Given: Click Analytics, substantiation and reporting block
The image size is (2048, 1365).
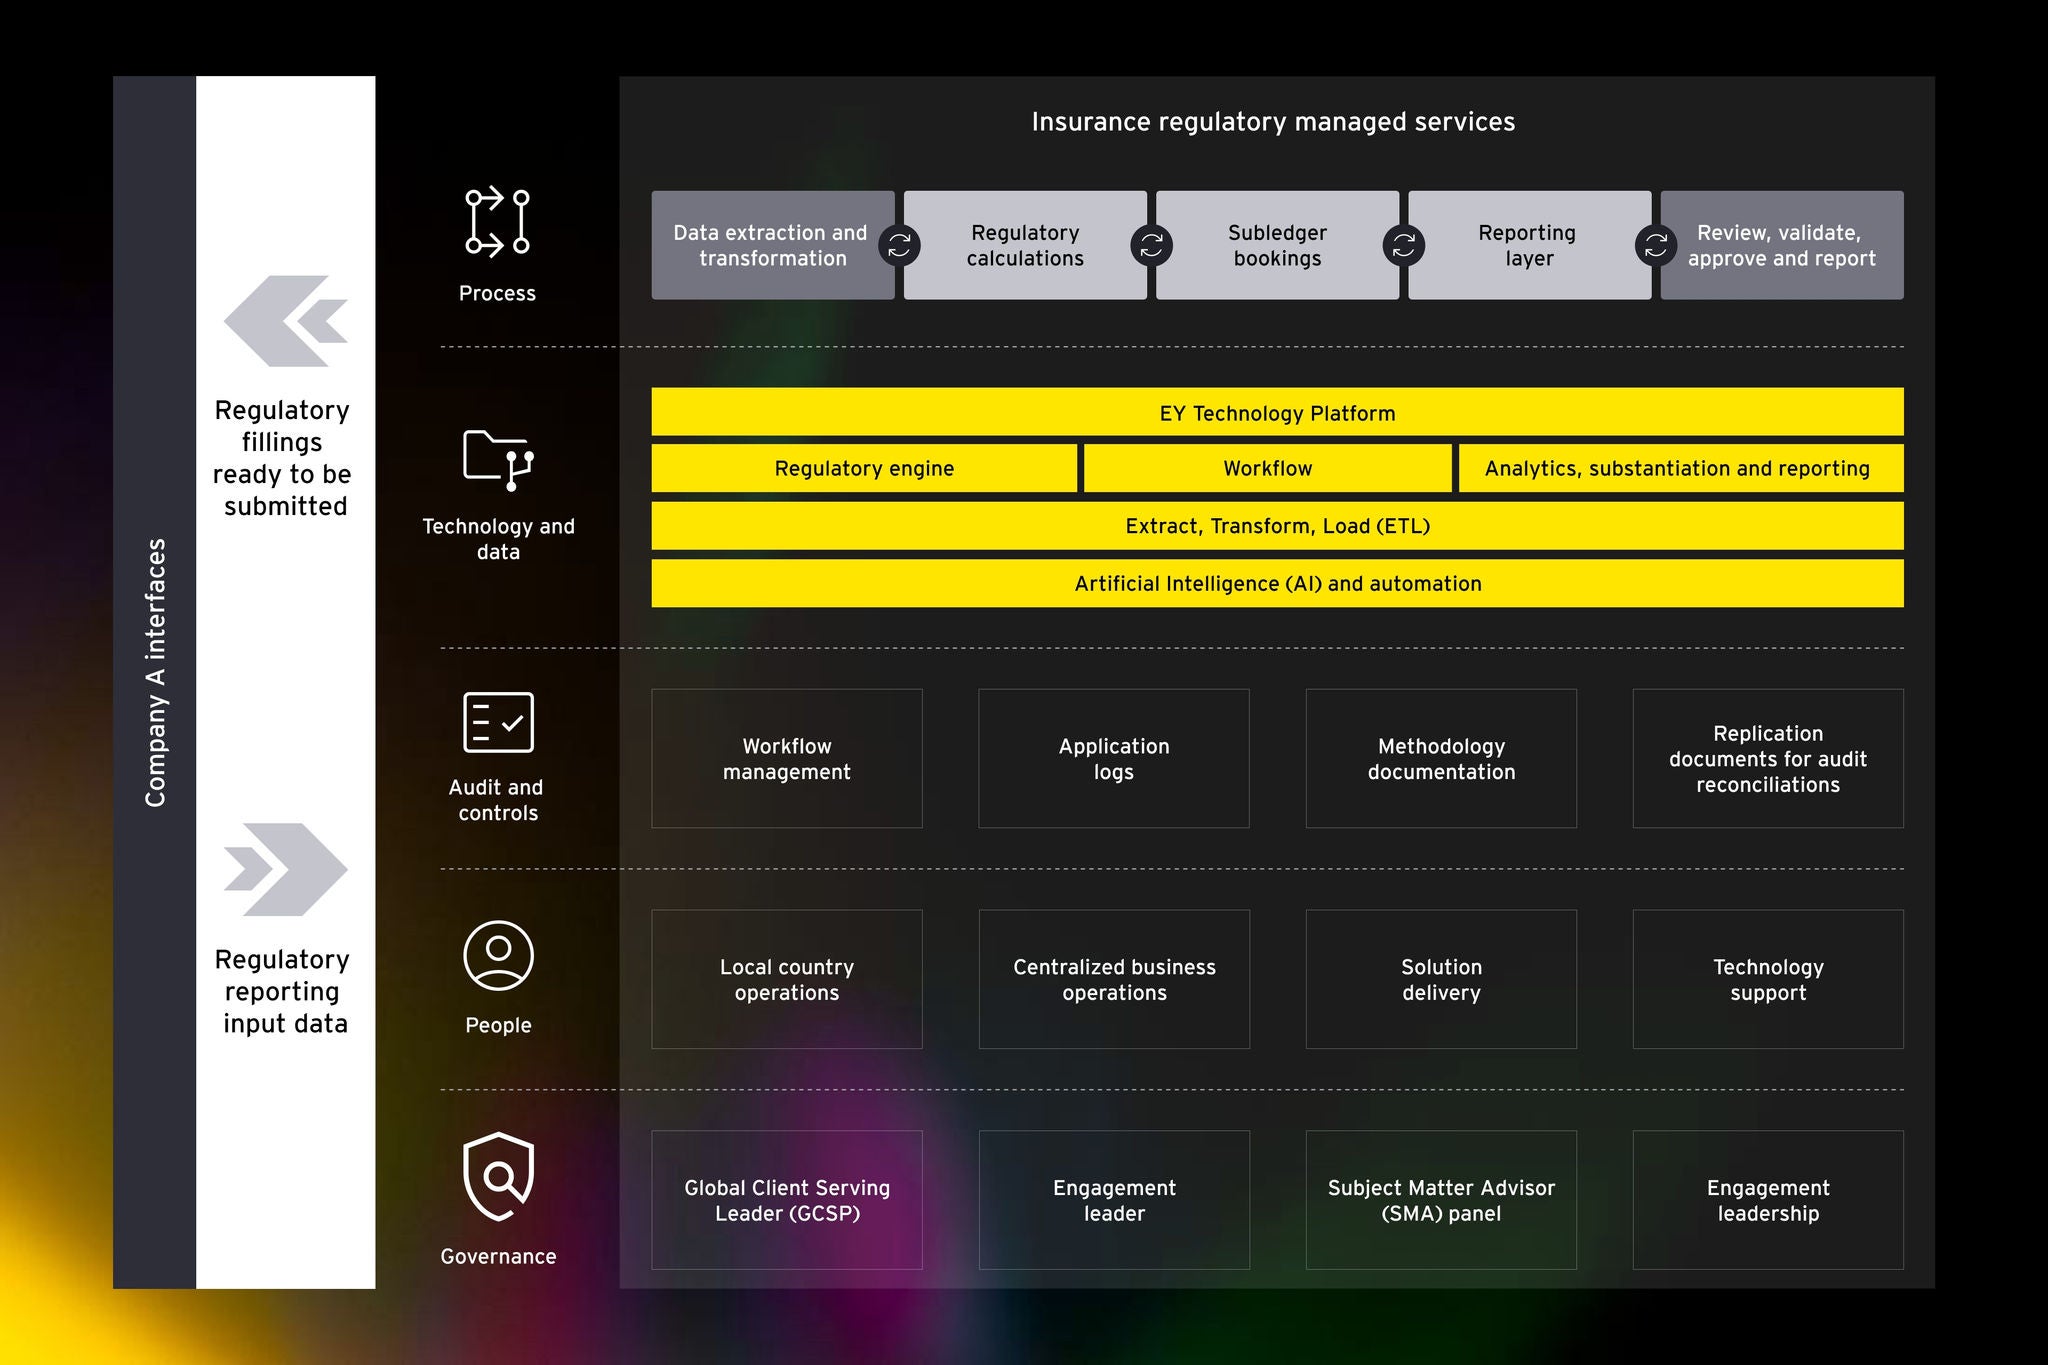Looking at the screenshot, I should pyautogui.click(x=1681, y=468).
